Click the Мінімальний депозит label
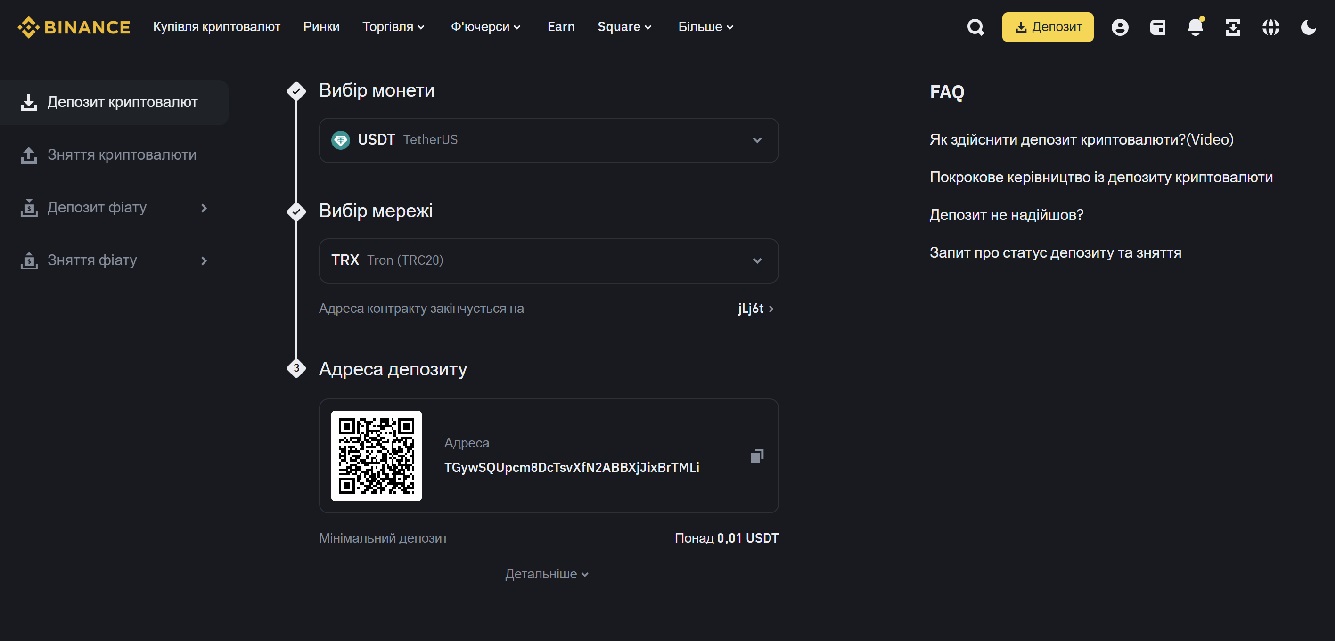The image size is (1335, 641). tap(383, 538)
